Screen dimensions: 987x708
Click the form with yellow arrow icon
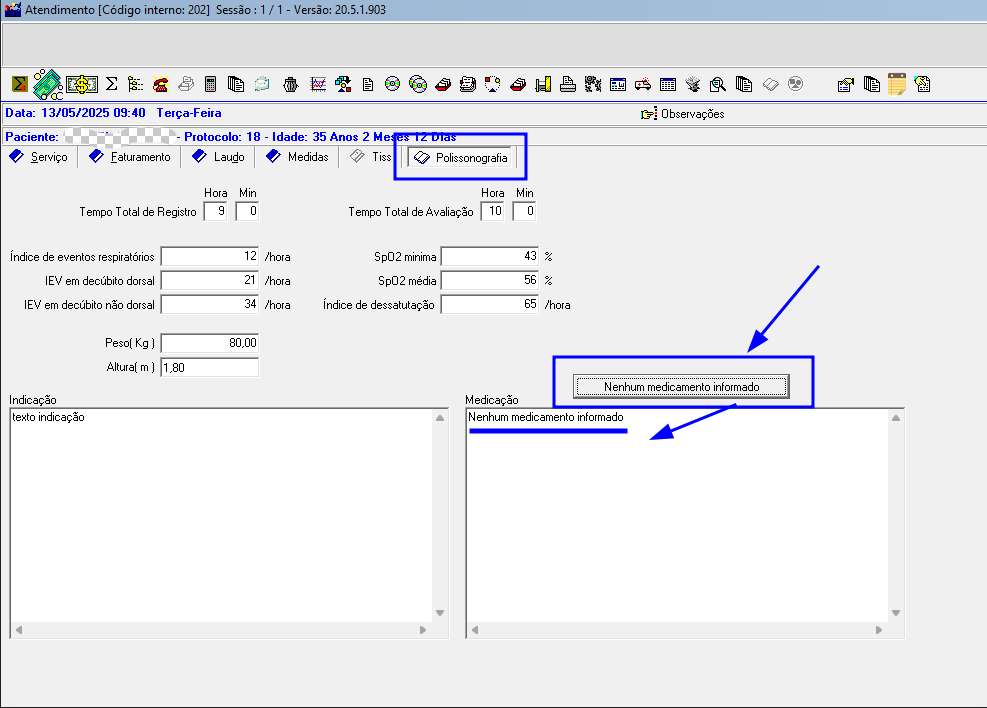tap(846, 84)
